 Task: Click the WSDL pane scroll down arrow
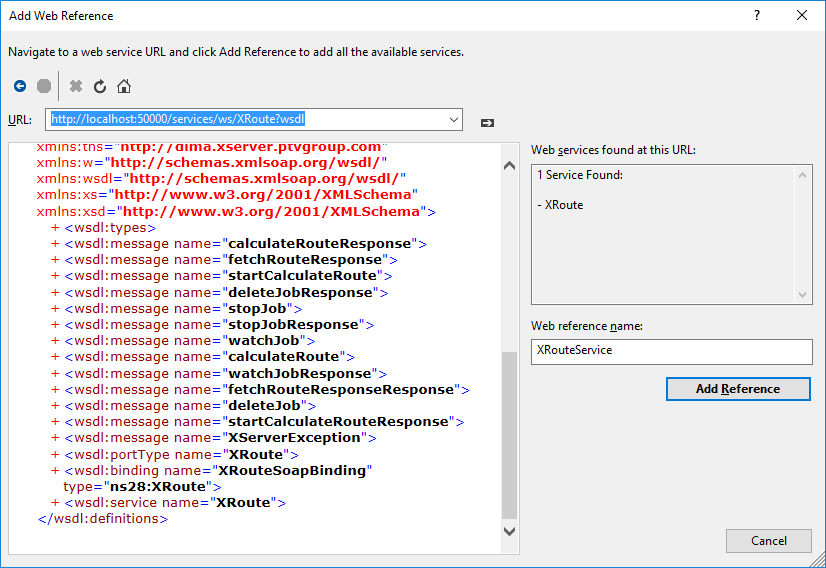[x=510, y=532]
